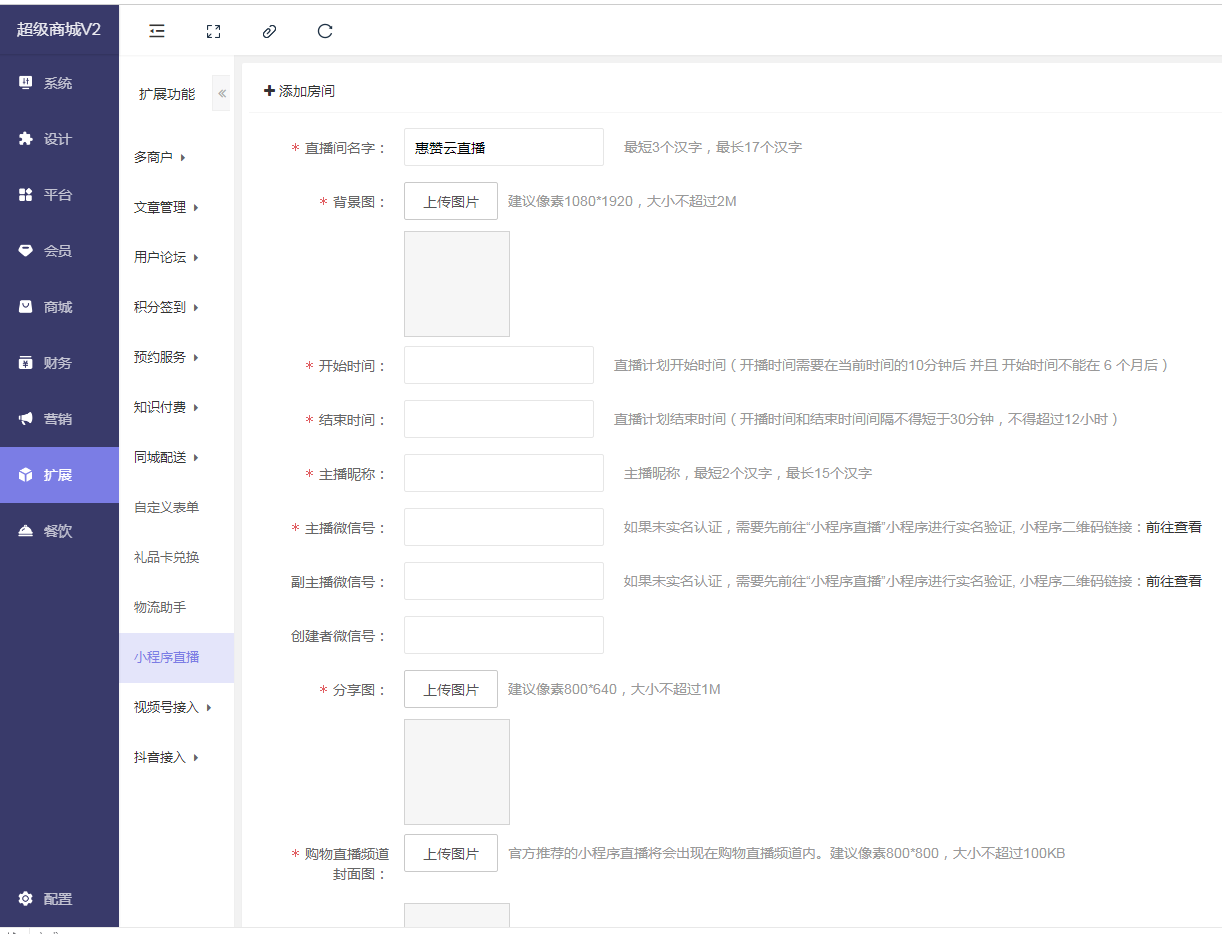The image size is (1222, 934).
Task: Click the 副主播微信号 input field
Action: (x=504, y=581)
